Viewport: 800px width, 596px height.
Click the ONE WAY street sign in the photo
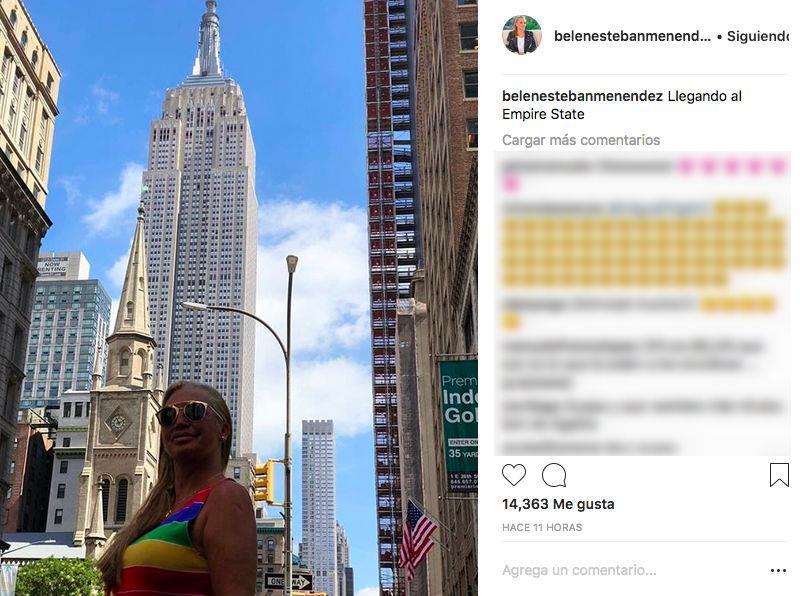[289, 582]
